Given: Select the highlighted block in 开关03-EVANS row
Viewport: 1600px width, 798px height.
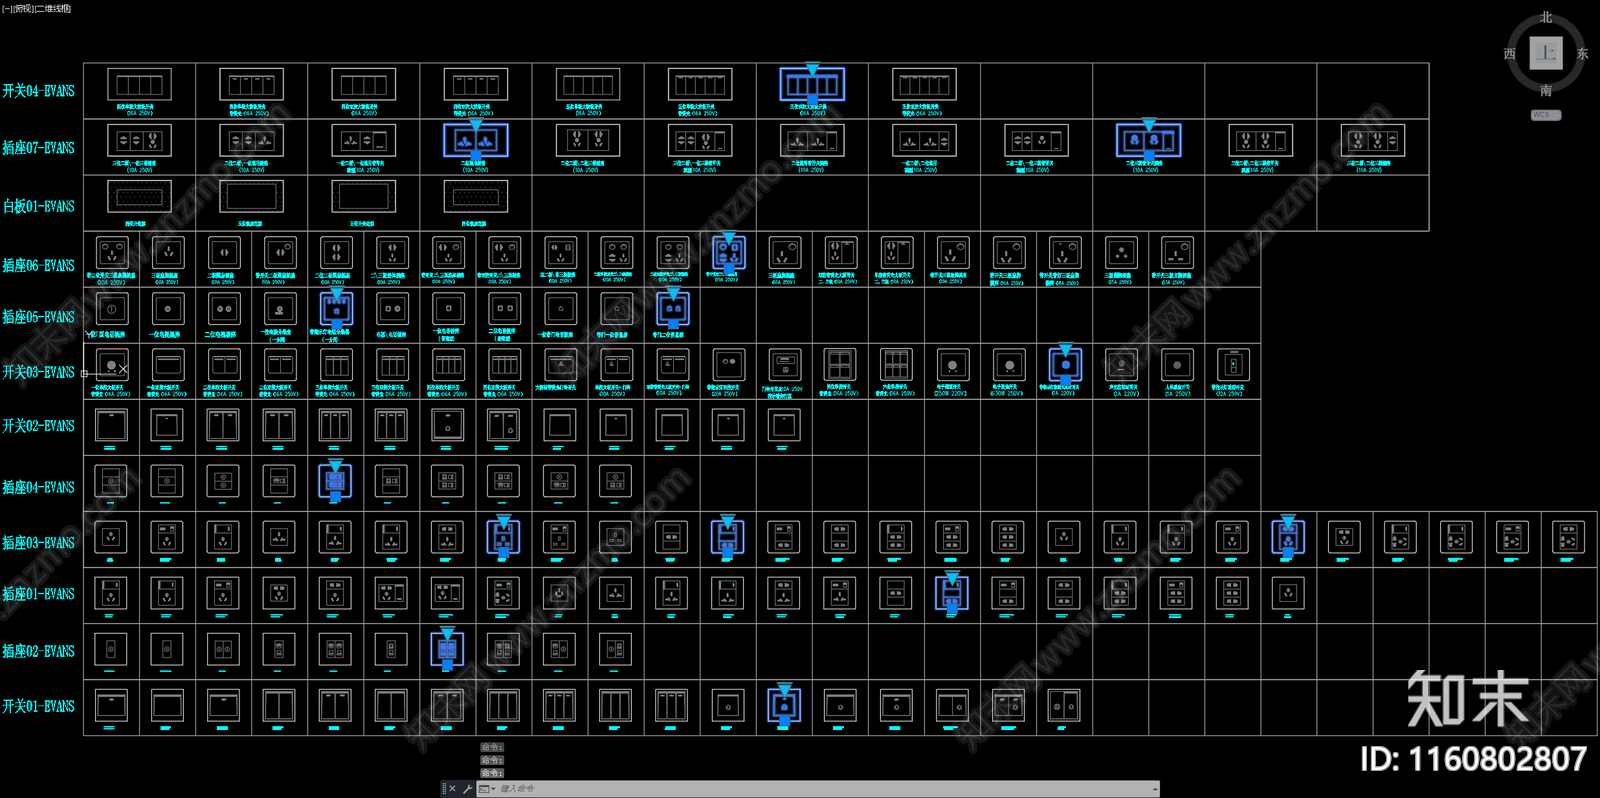Looking at the screenshot, I should point(1065,364).
